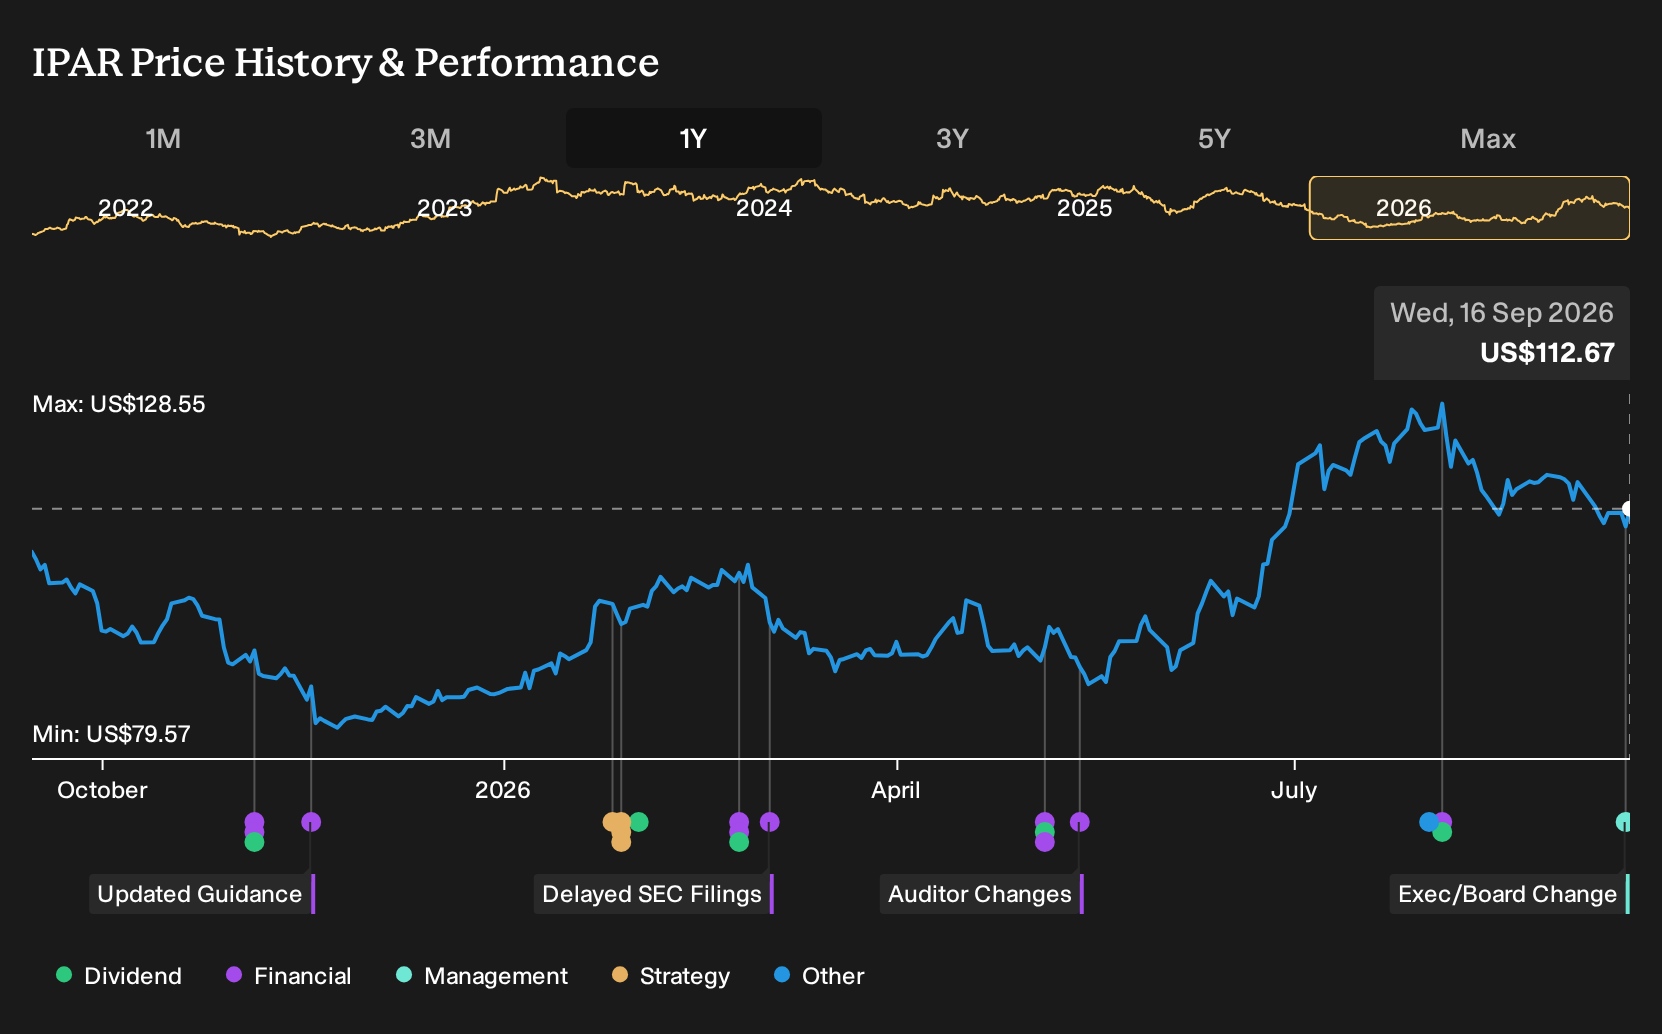Switch chart to 3Y range
Image resolution: width=1662 pixels, height=1034 pixels.
coord(952,138)
